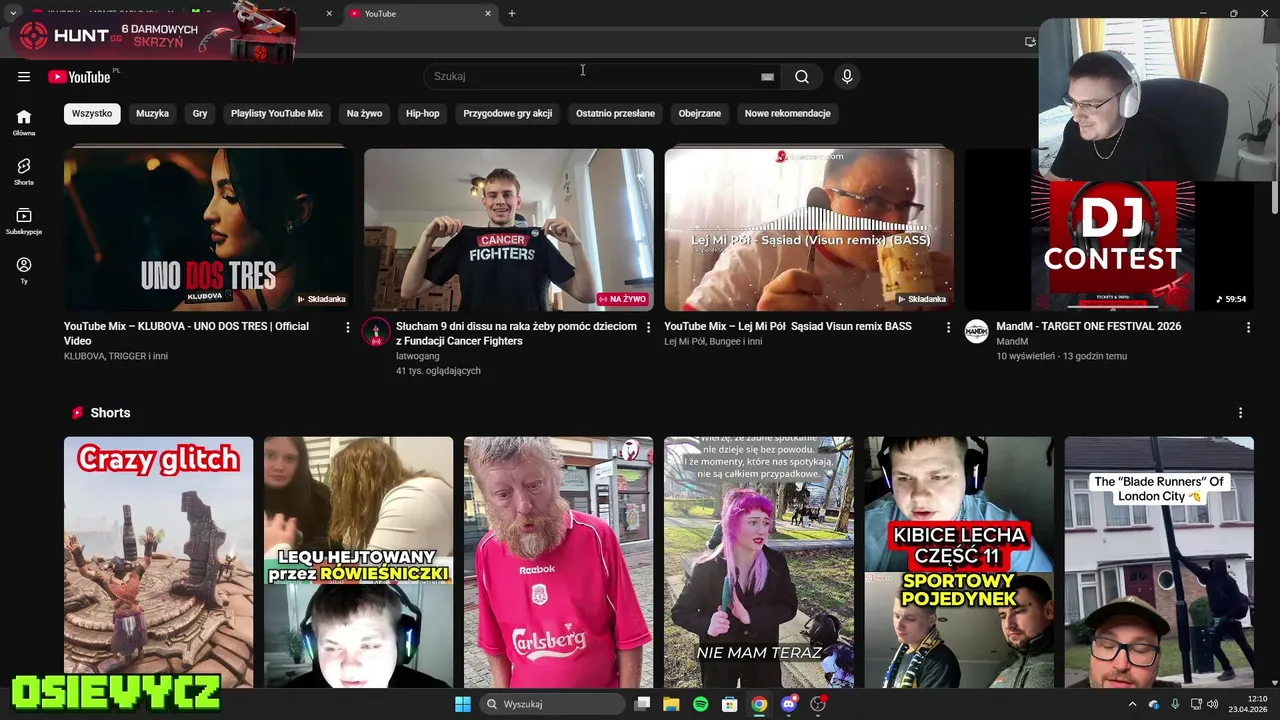
Task: Select the Ostatnio przesłane chip
Action: coord(615,113)
